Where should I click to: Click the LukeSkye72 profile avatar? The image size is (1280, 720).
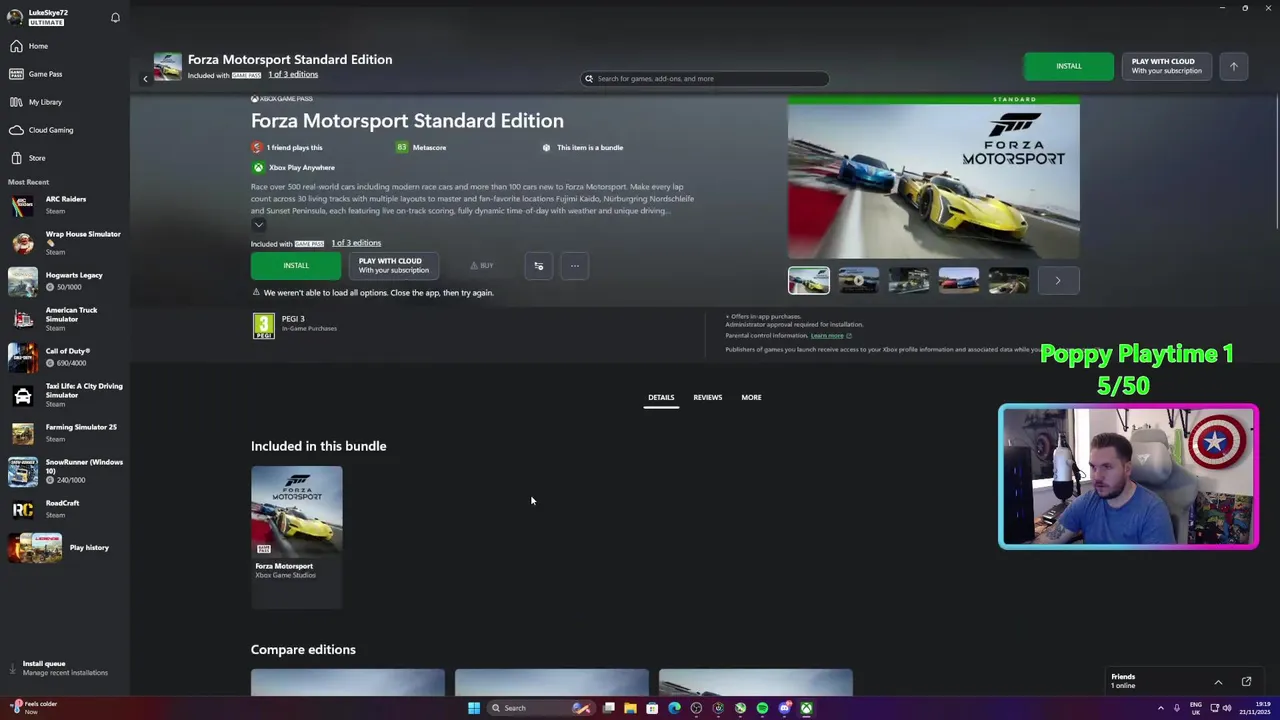click(15, 17)
